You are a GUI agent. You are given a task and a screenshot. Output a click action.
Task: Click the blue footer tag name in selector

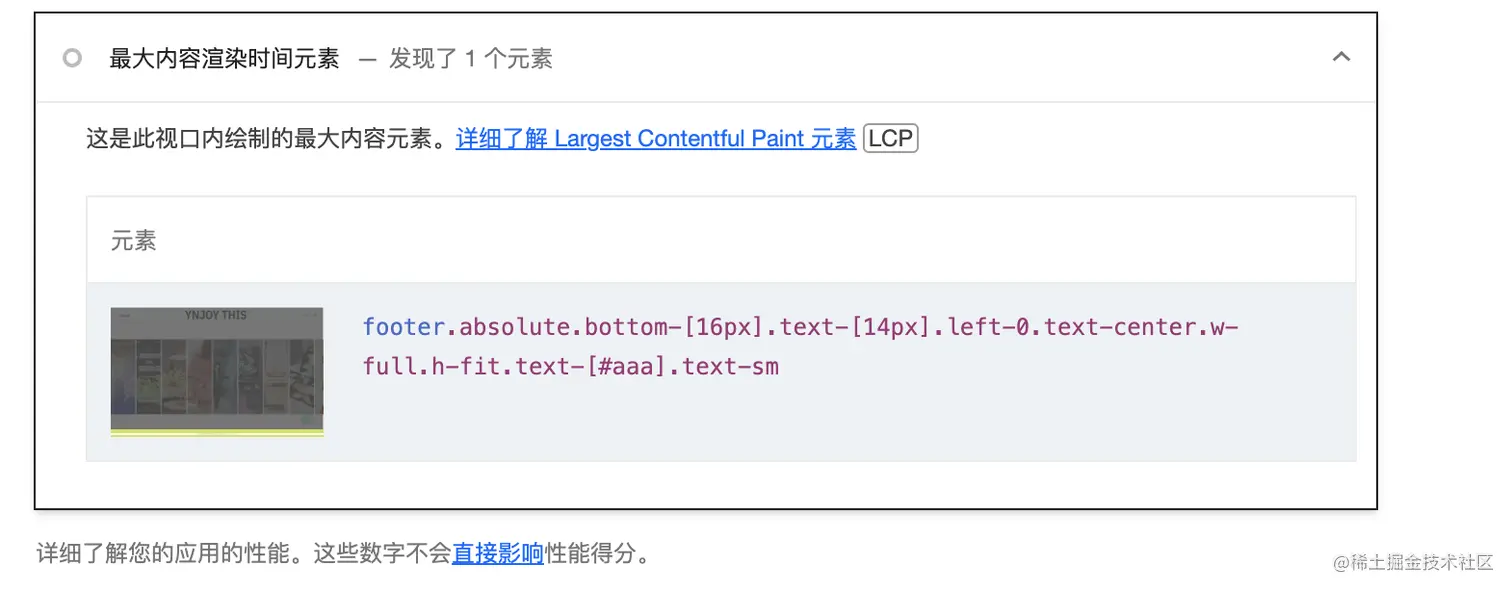point(403,327)
